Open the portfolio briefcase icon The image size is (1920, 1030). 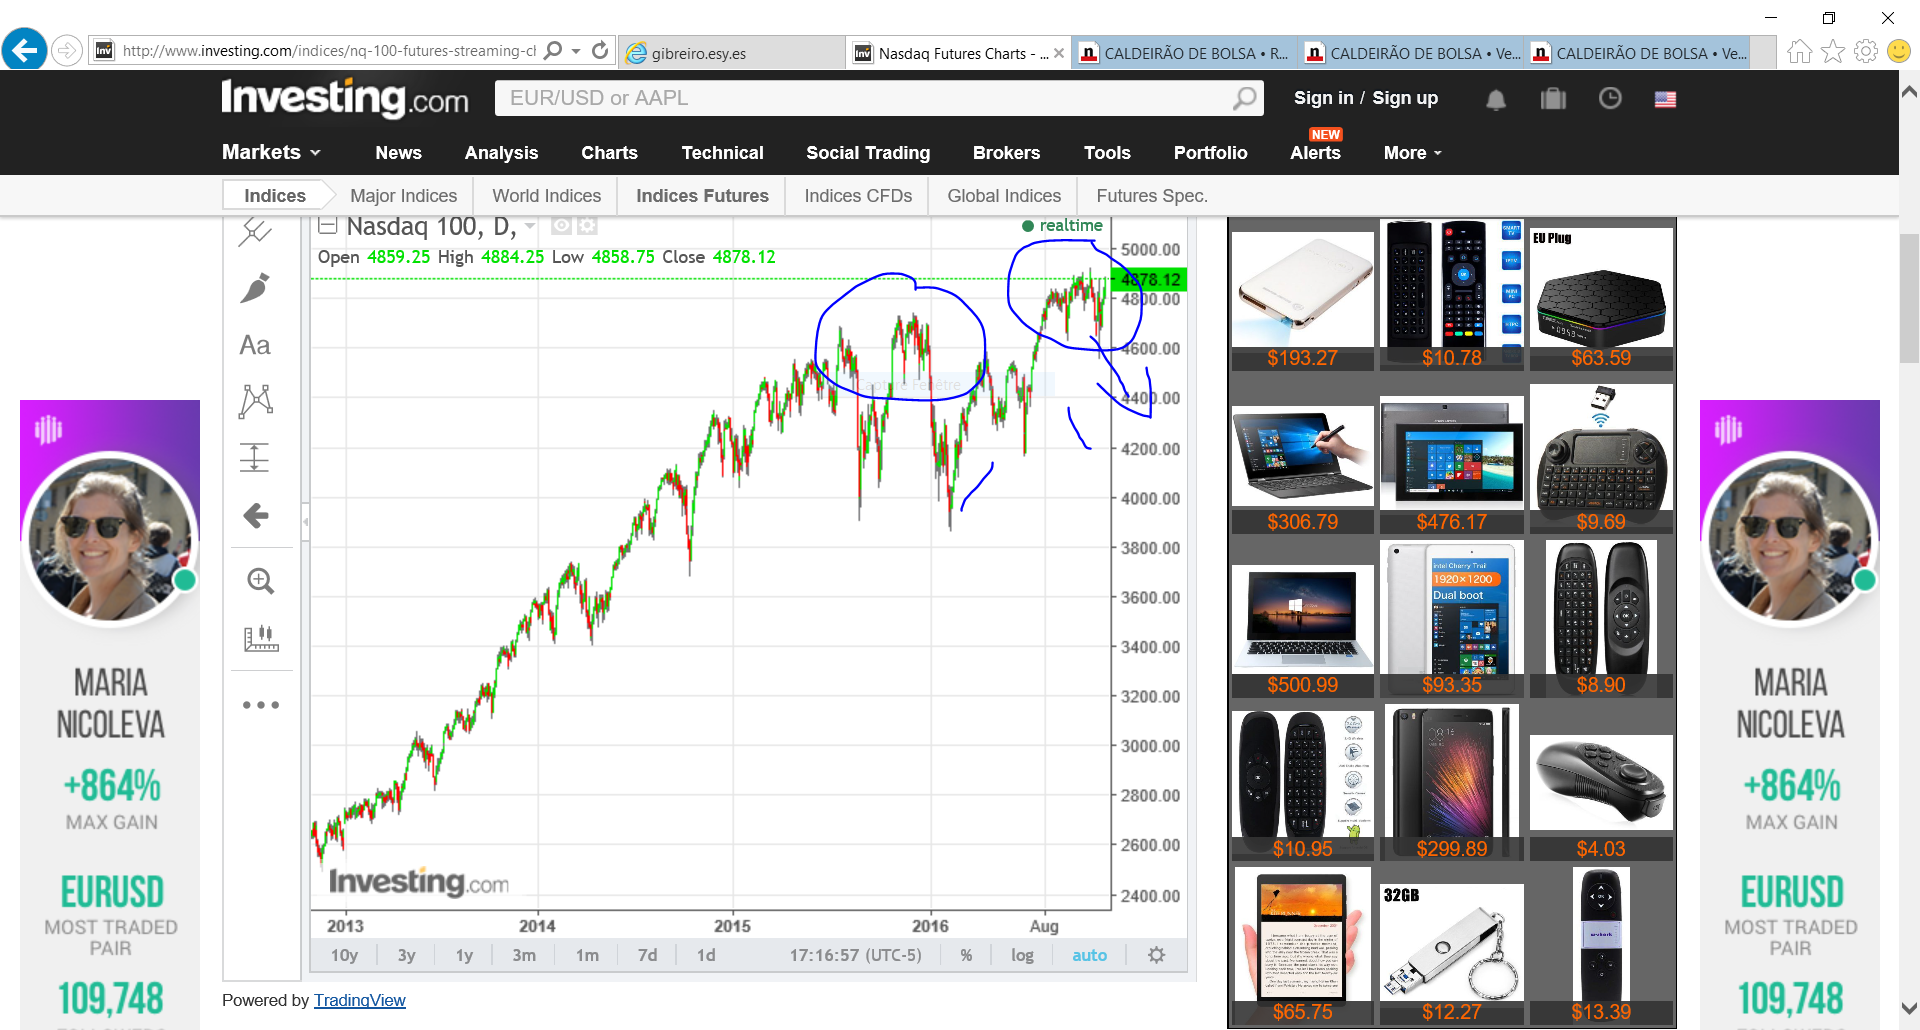(x=1553, y=98)
